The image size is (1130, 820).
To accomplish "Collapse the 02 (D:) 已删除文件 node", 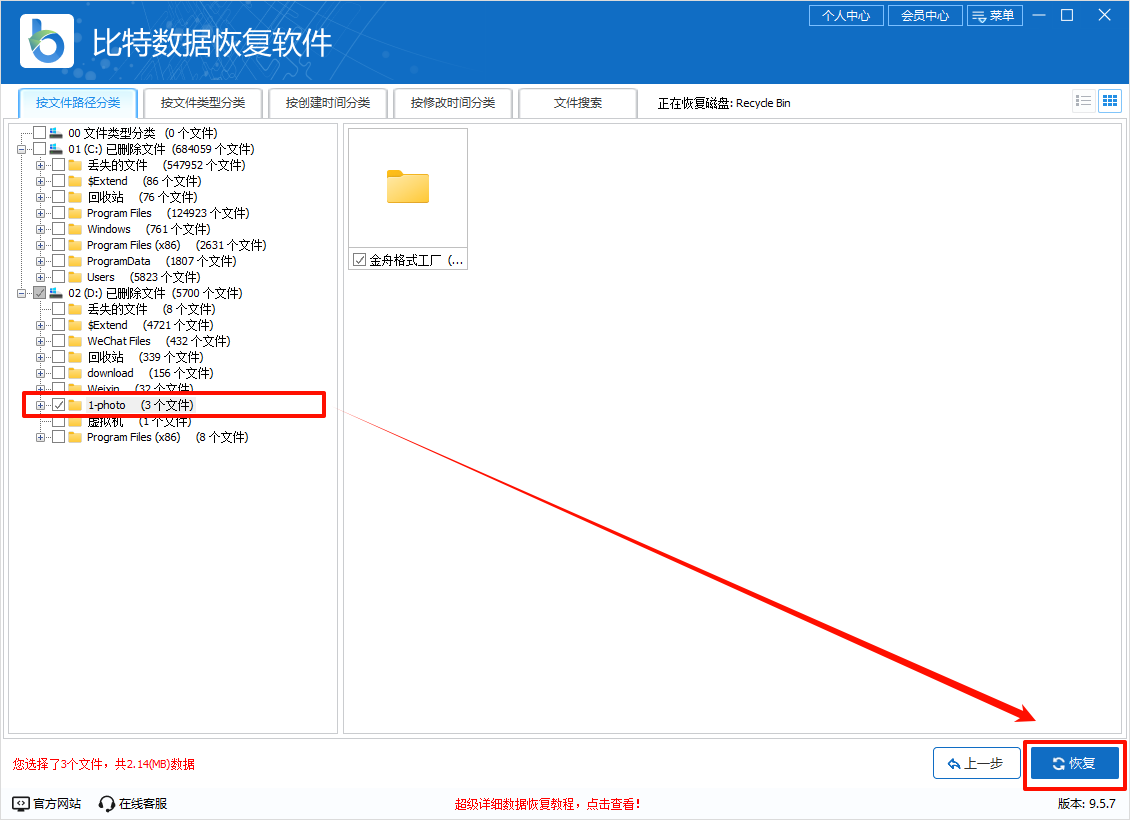I will point(21,293).
